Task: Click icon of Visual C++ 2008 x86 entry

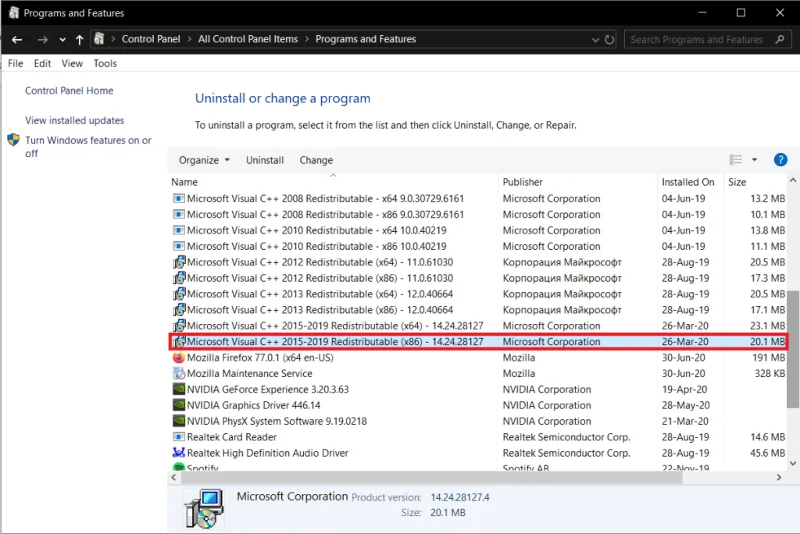Action: pyautogui.click(x=179, y=214)
